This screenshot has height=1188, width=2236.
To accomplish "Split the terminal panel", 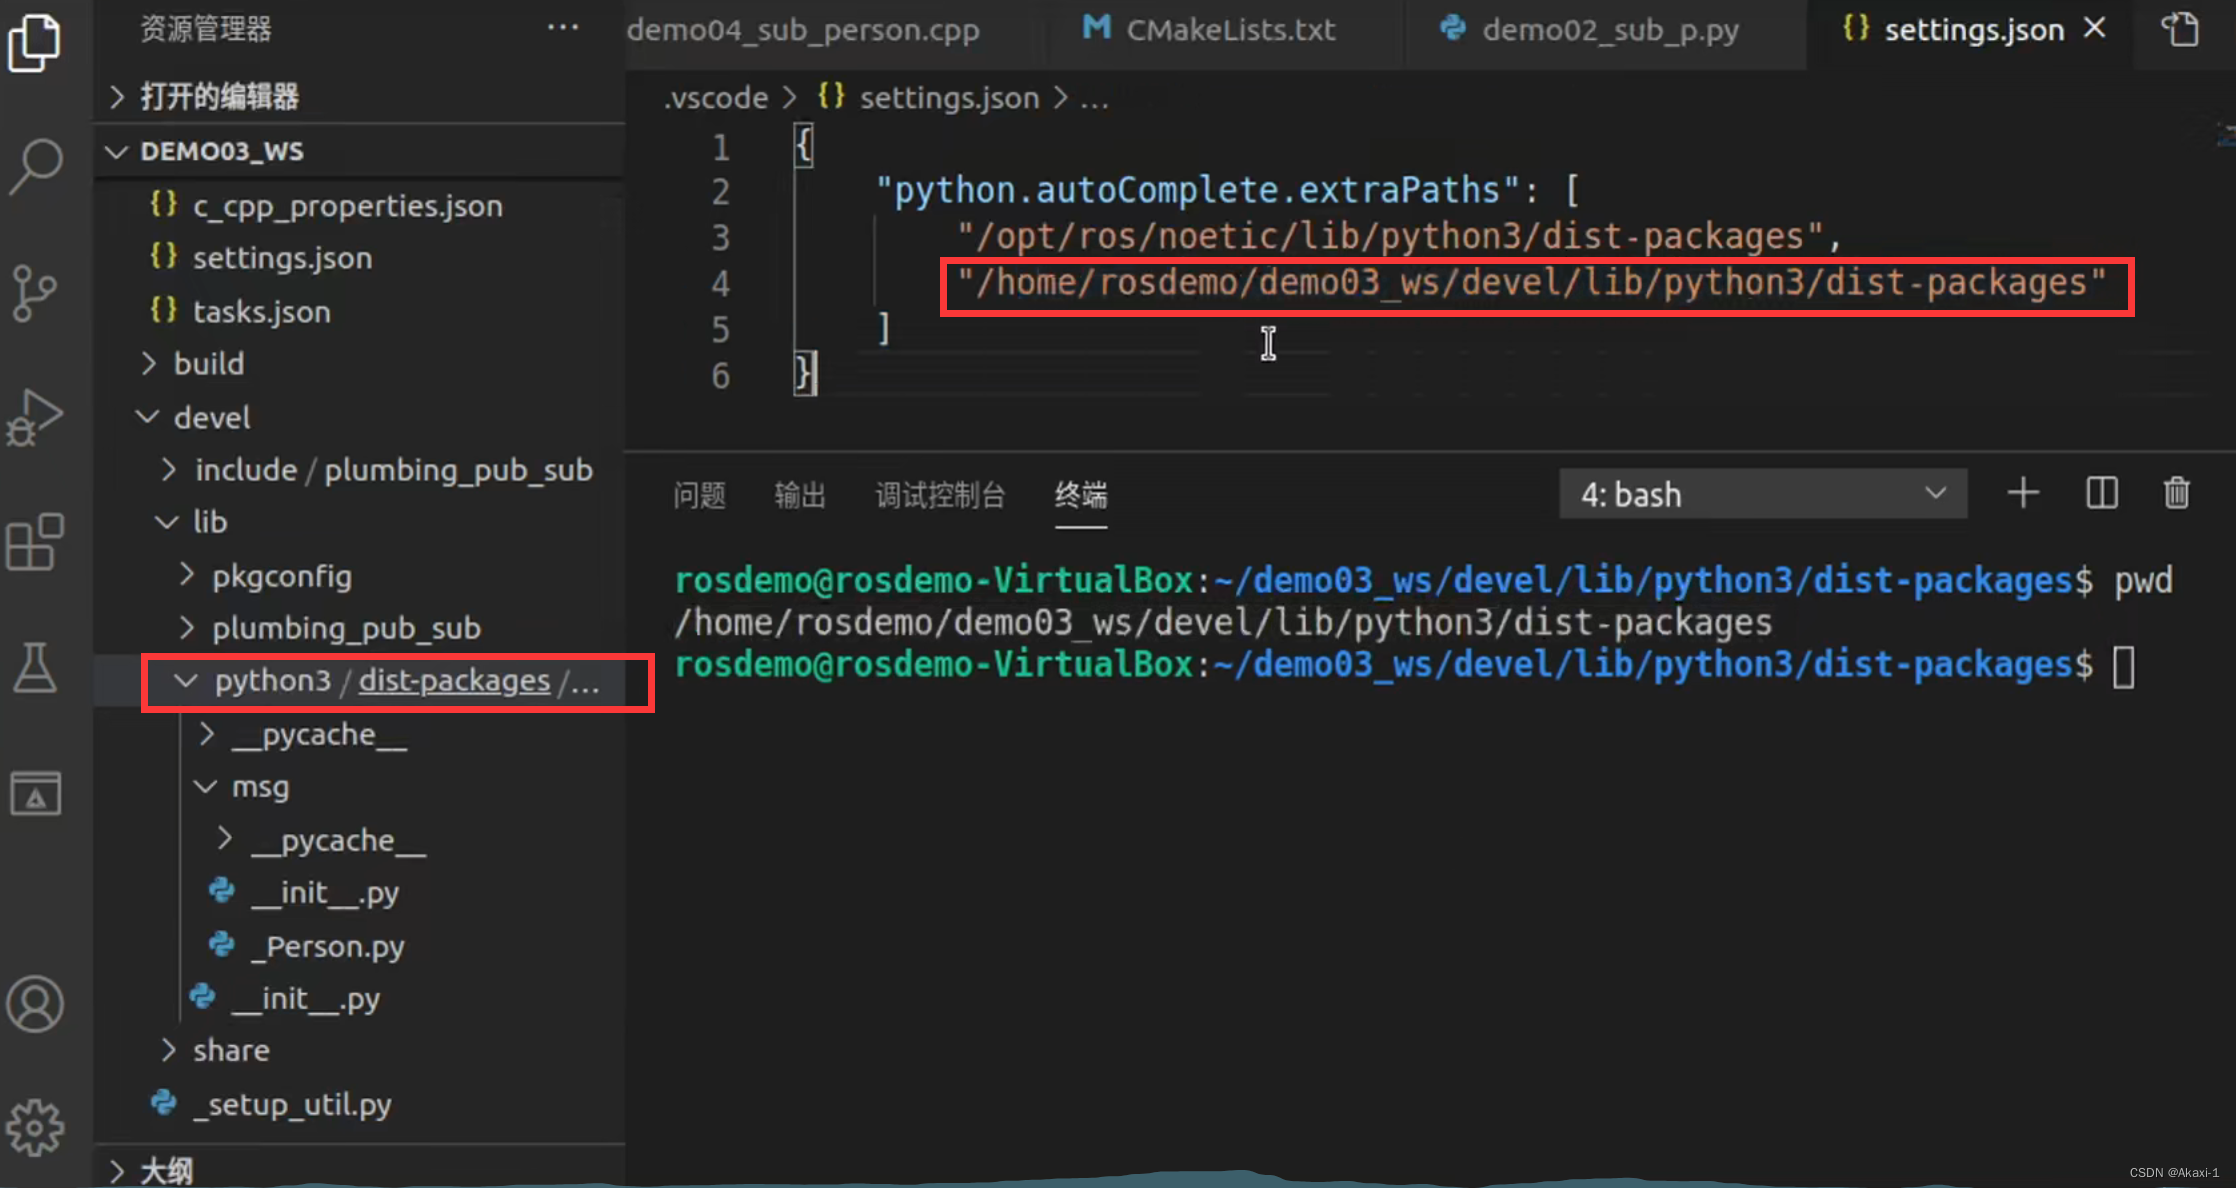I will (2101, 493).
